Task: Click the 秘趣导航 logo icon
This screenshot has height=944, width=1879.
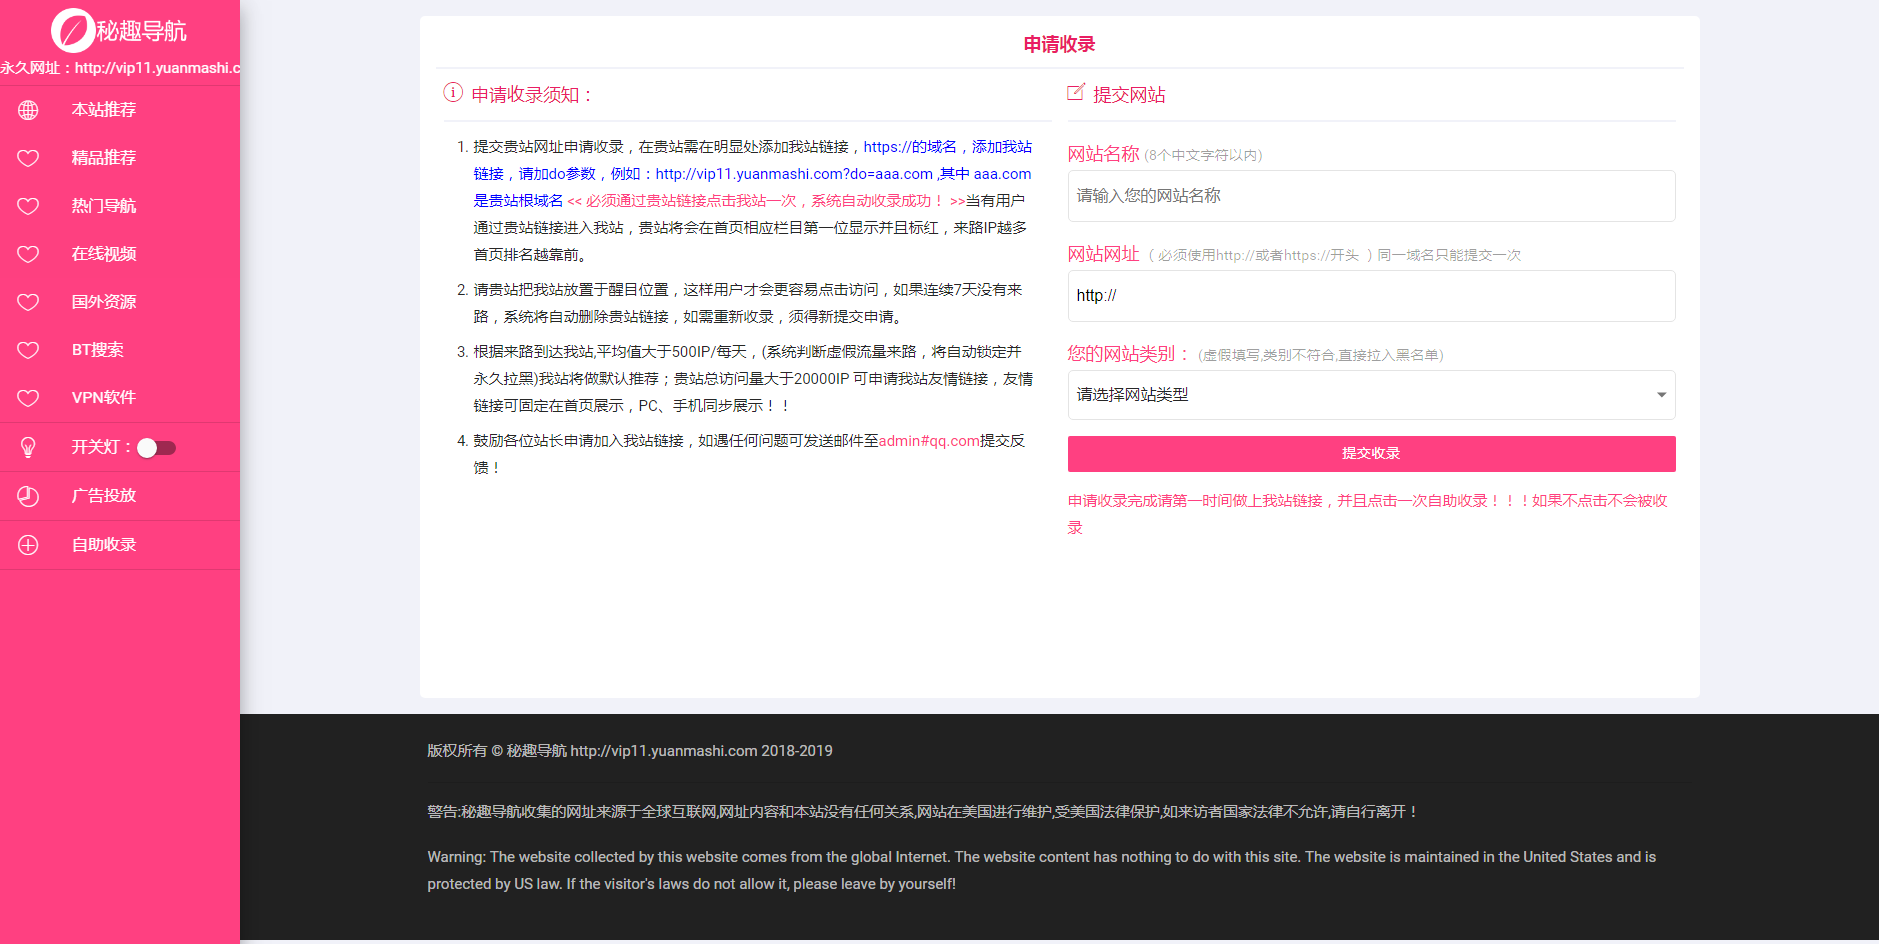Action: 73,31
